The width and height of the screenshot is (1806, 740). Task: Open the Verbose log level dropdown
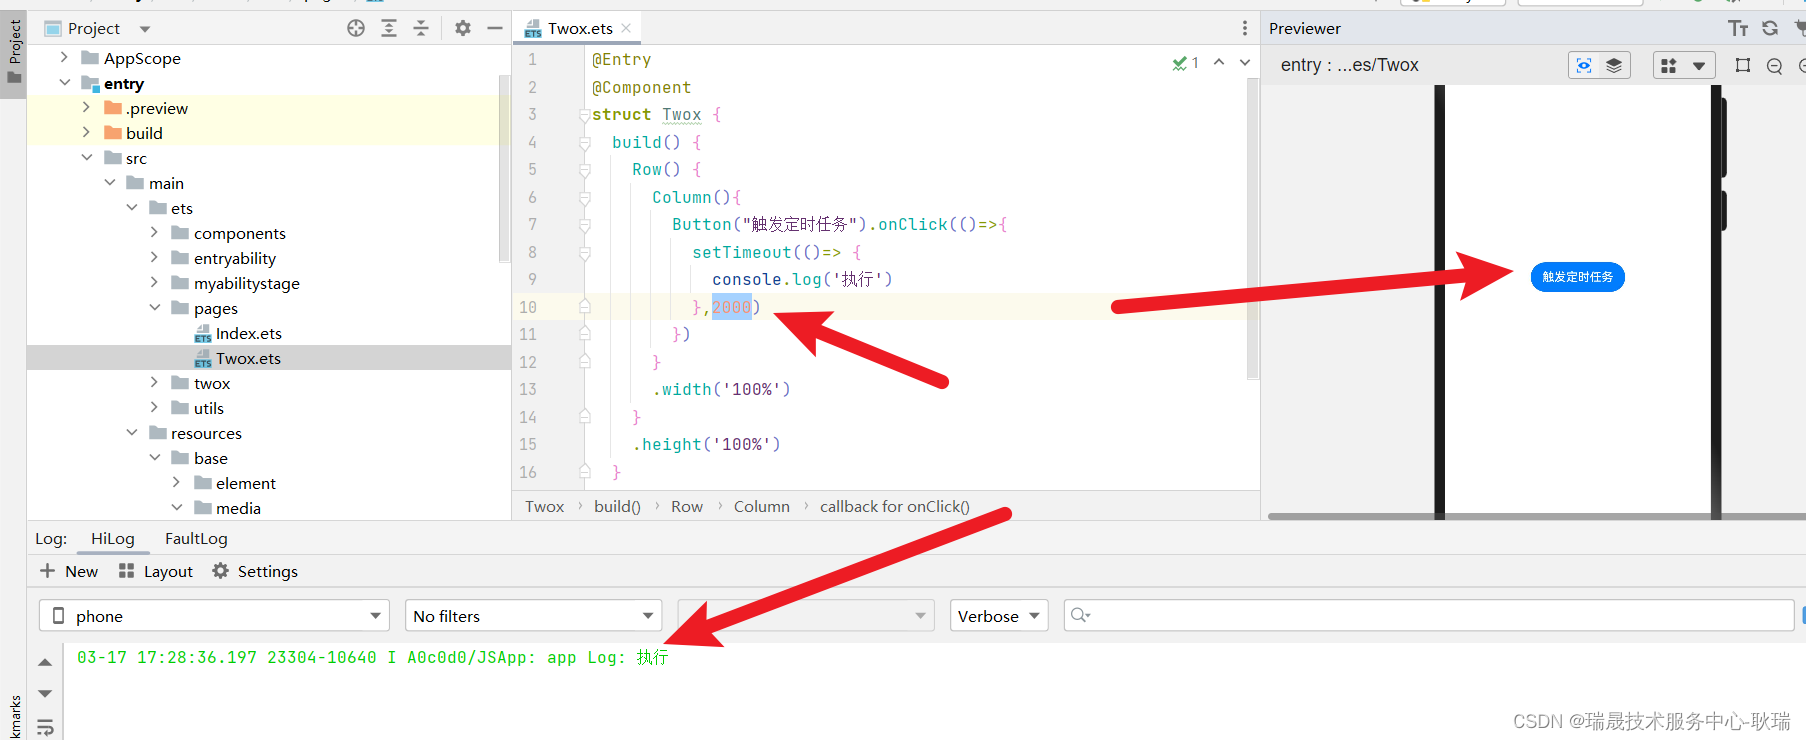(999, 616)
